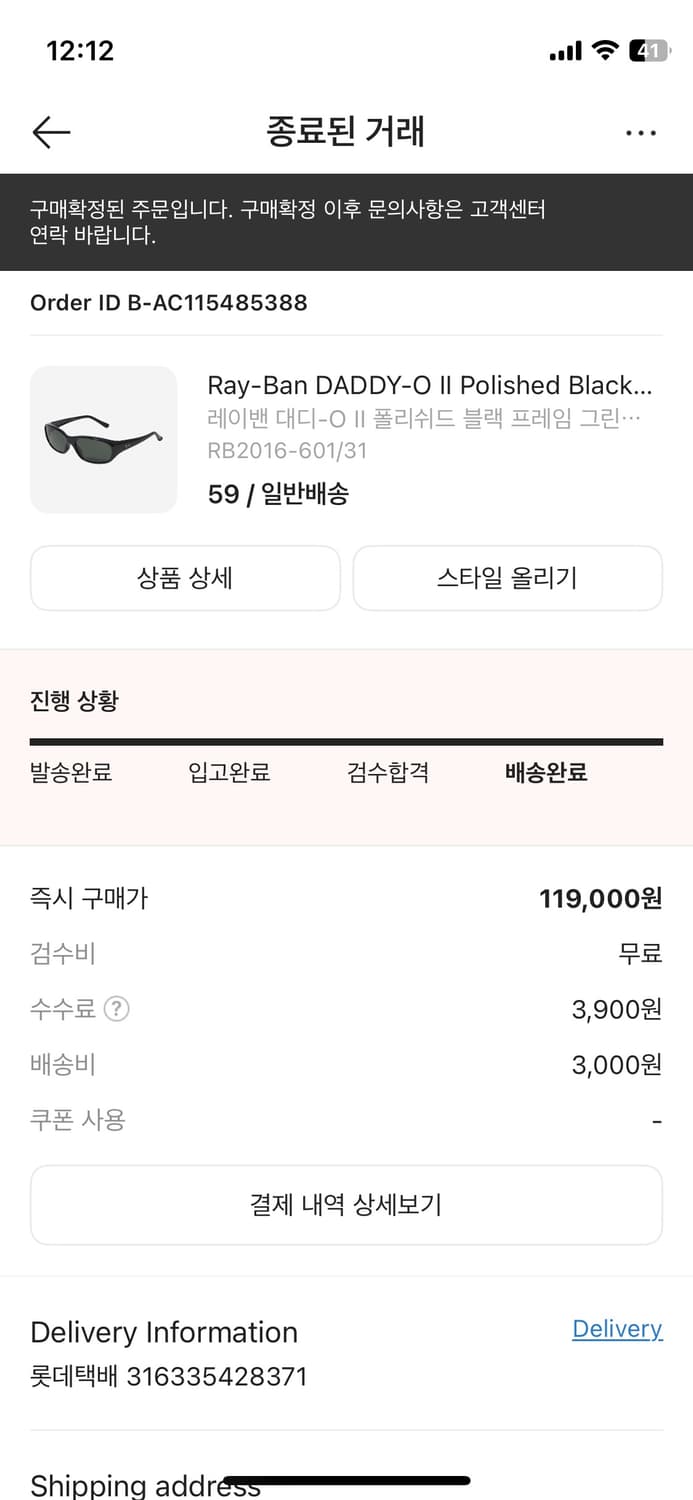Open 상품 상세 for the Ray-Ban item

[x=185, y=578]
